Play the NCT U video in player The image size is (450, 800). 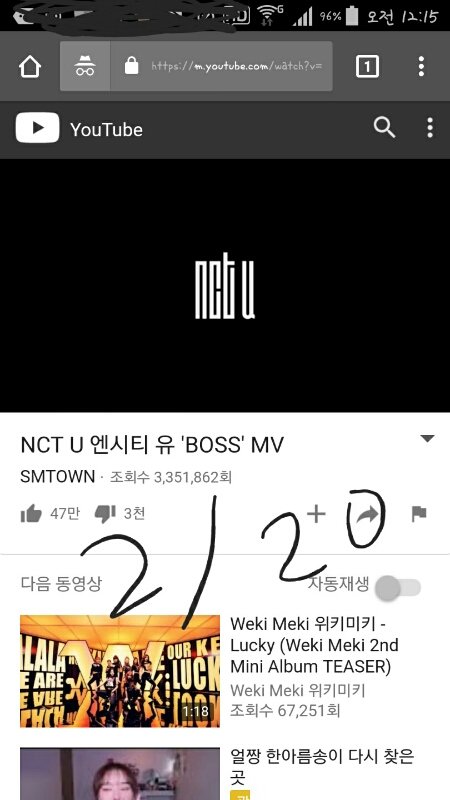225,285
